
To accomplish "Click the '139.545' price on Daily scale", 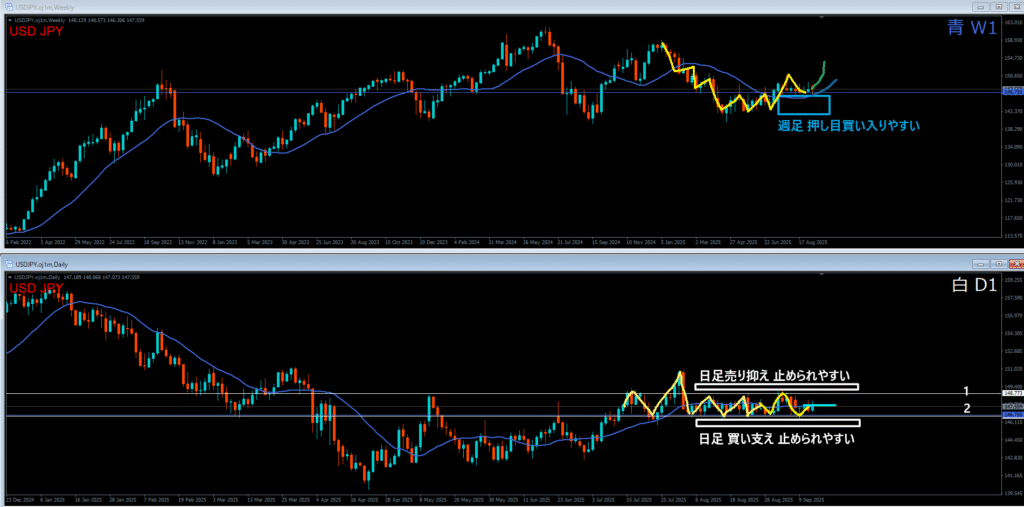I will tap(1013, 493).
